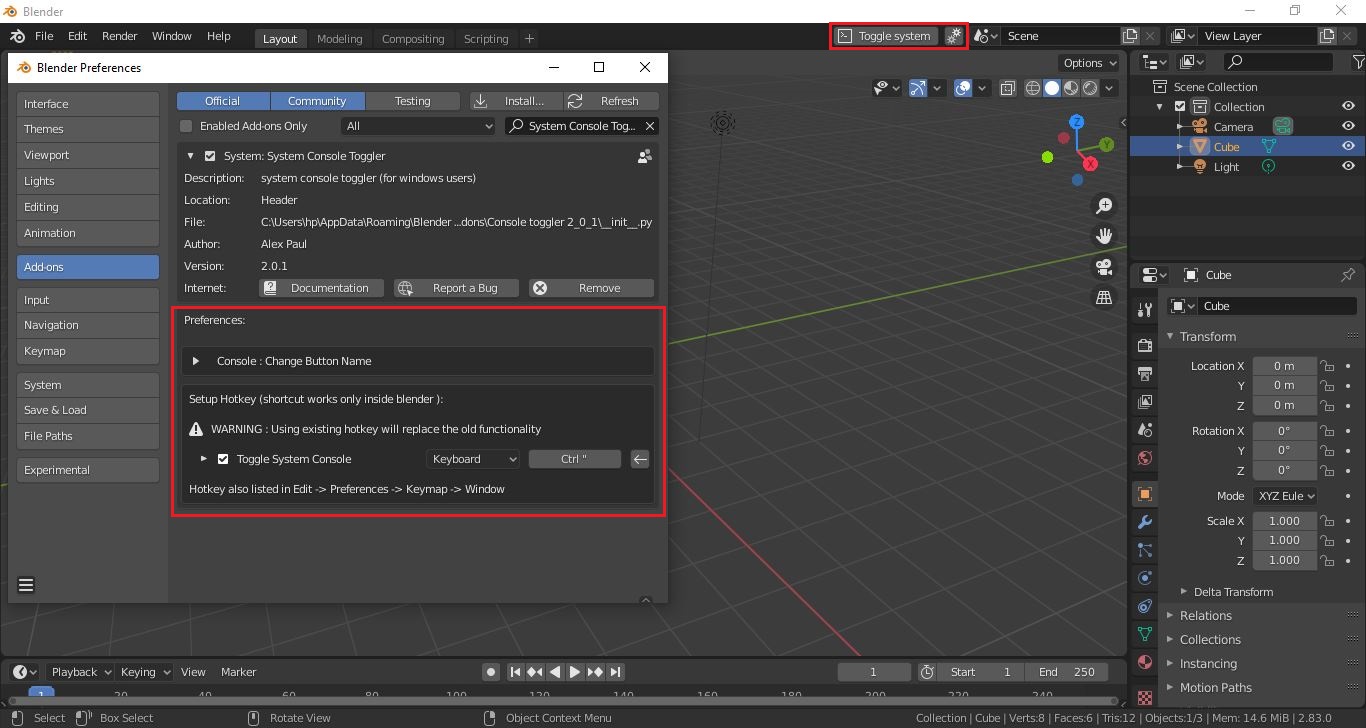Open the Keyboard dropdown in add-on preferences
1366x728 pixels.
(473, 459)
